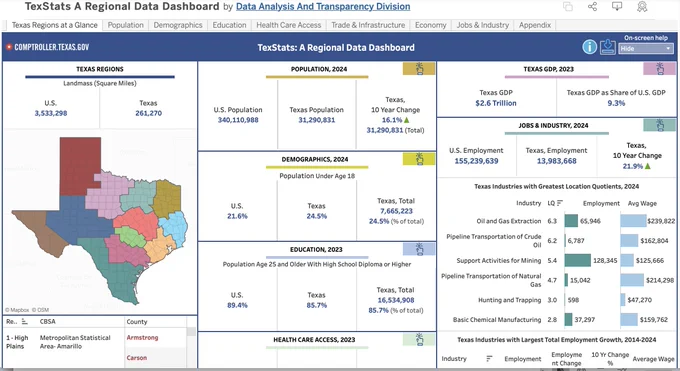Open the Health Care Access tab
This screenshot has height=371, width=680.
[288, 25]
